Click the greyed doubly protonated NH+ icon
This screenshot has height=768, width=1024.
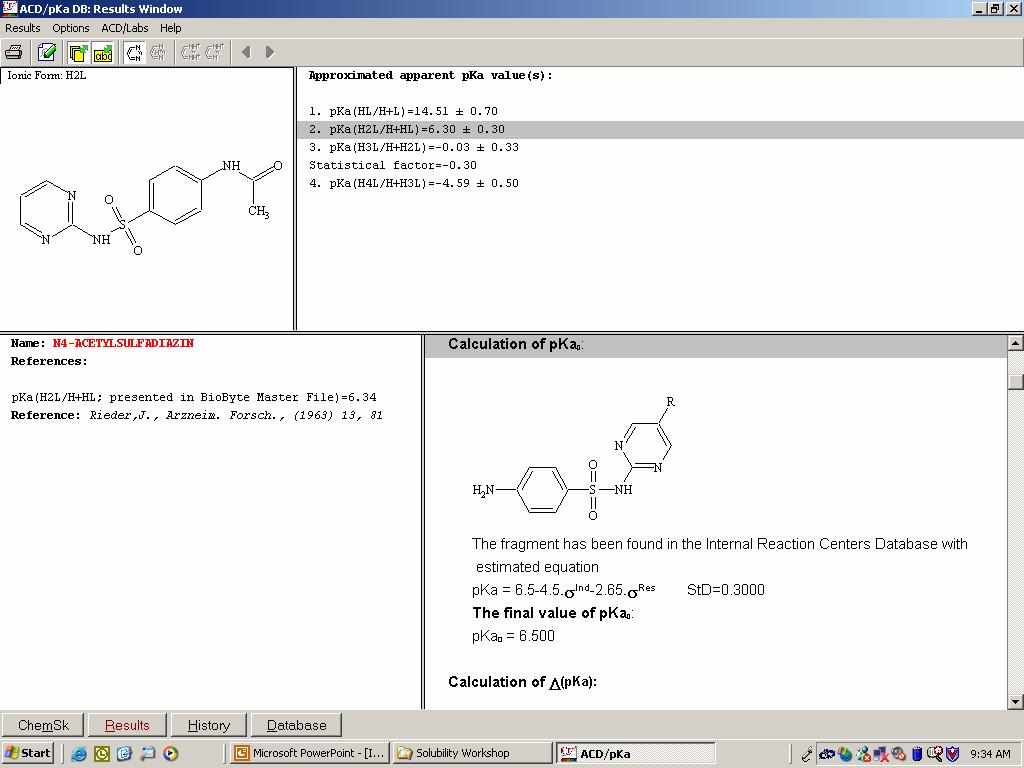click(191, 52)
